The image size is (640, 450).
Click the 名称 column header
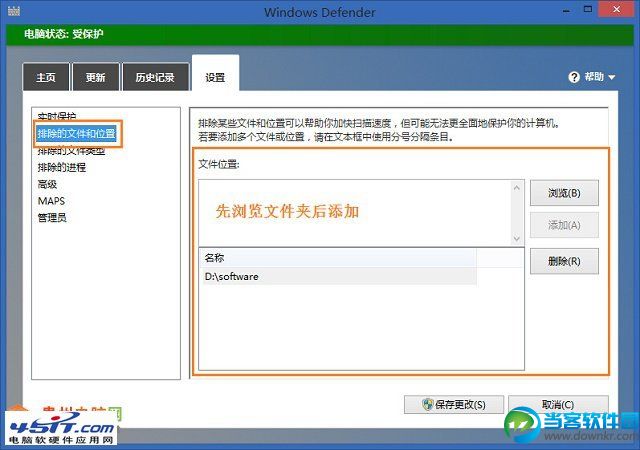[x=338, y=258]
